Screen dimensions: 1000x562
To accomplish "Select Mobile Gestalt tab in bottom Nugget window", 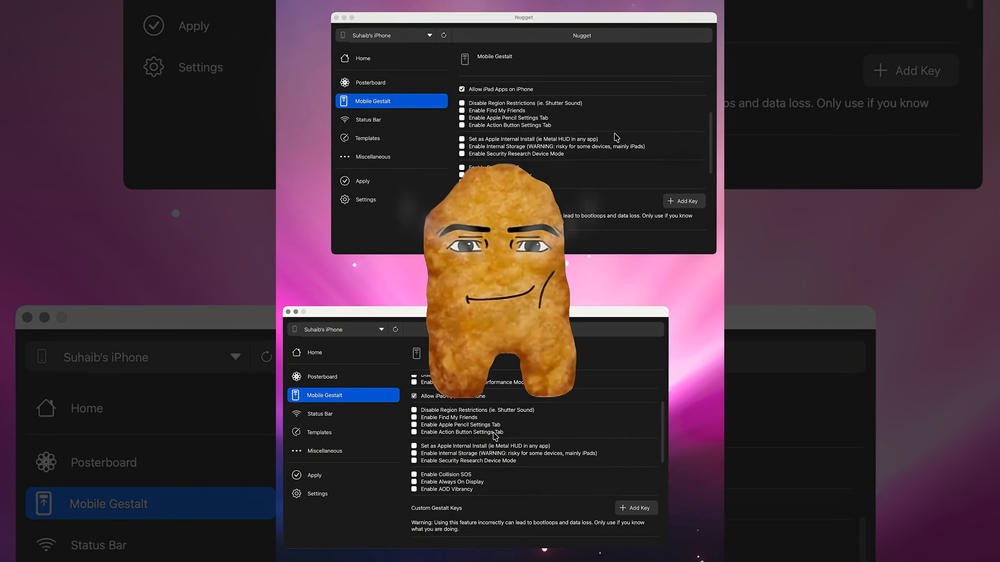I will pyautogui.click(x=343, y=395).
